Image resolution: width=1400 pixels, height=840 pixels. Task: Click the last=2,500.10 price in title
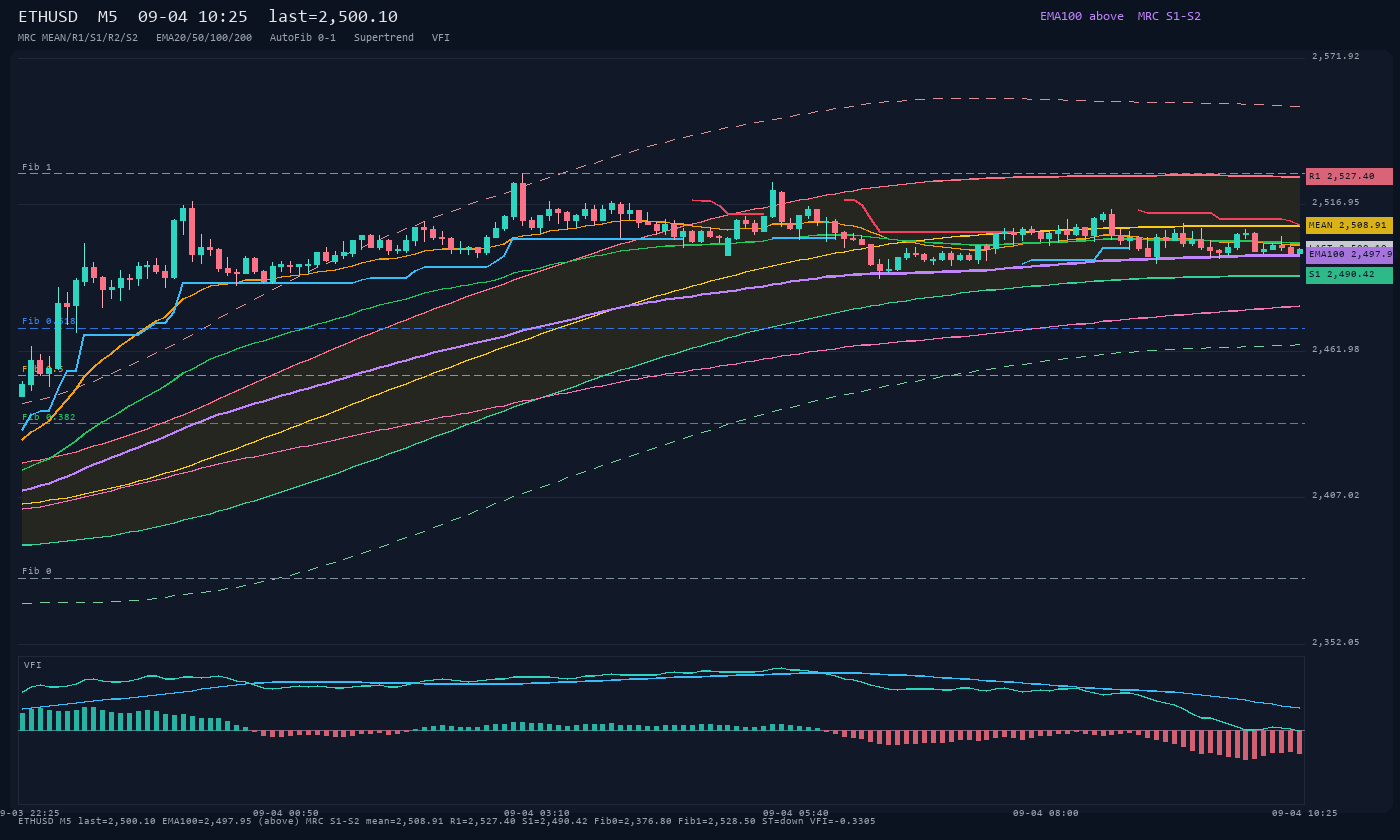[333, 17]
